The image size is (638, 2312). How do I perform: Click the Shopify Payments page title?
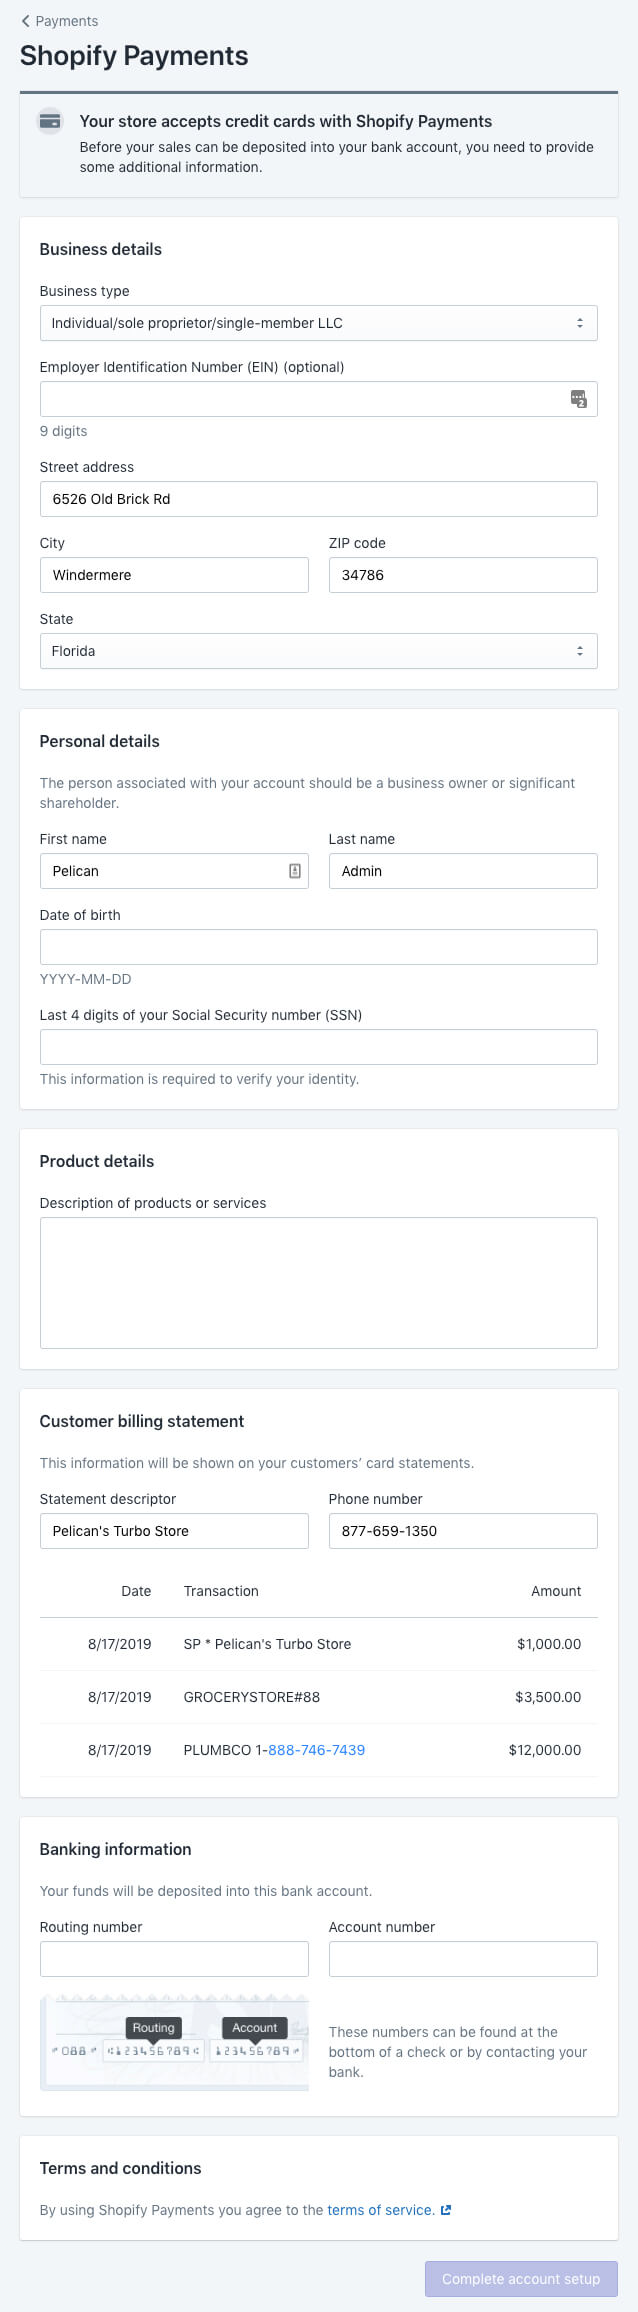click(134, 56)
